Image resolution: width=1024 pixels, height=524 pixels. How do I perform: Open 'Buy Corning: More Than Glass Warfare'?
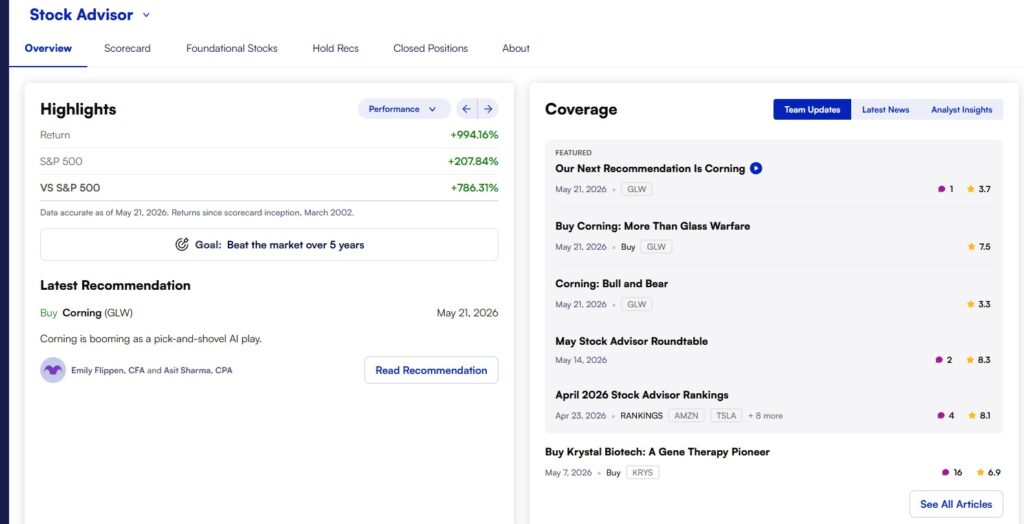pyautogui.click(x=652, y=226)
